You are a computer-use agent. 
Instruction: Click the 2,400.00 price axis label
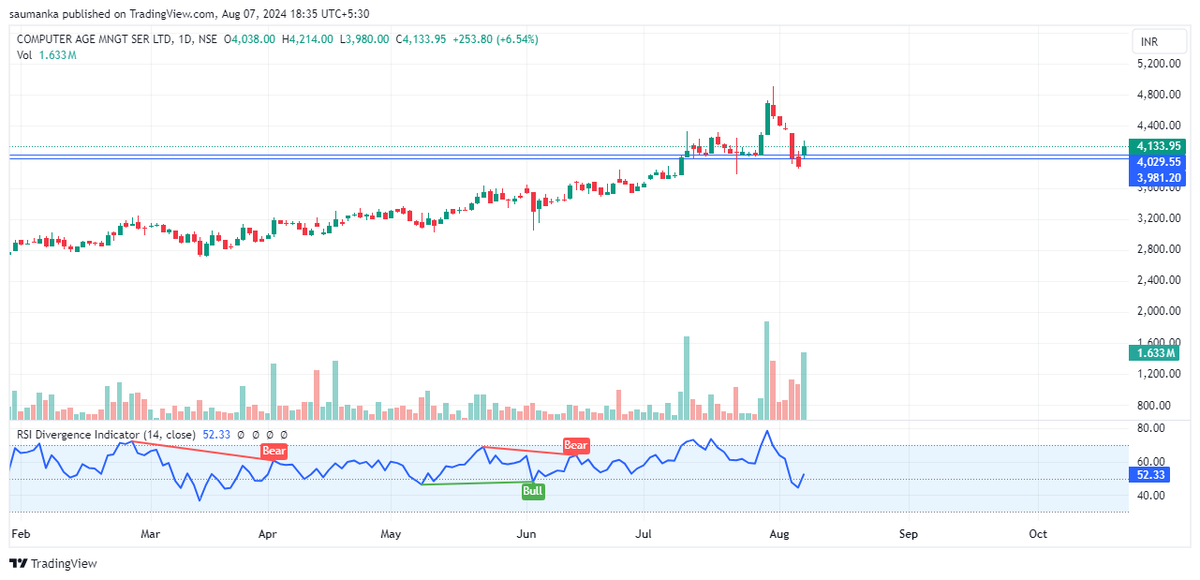(x=1159, y=280)
